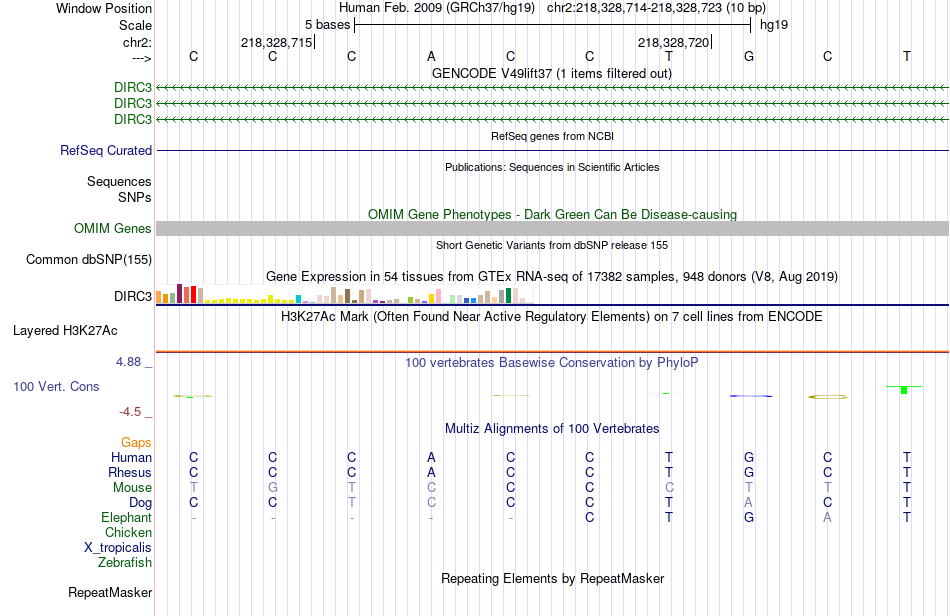Click the G base in Mouse alignment row
Screen dimensions: 950x616
coord(273,488)
